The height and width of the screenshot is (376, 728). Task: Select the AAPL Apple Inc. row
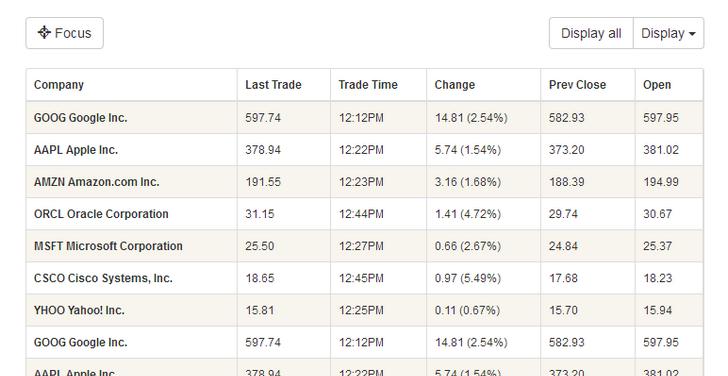365,150
